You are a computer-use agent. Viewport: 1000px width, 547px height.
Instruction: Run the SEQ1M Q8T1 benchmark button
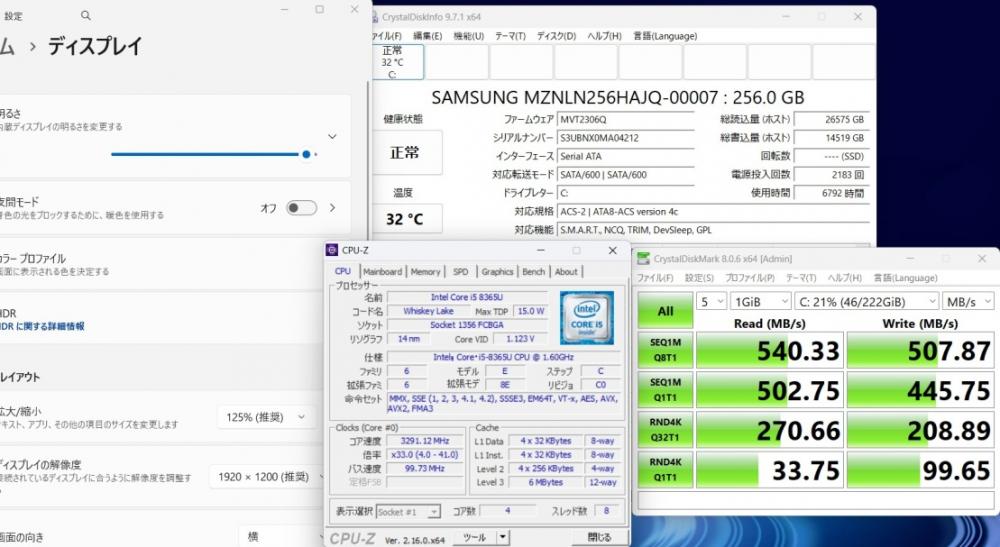(665, 350)
